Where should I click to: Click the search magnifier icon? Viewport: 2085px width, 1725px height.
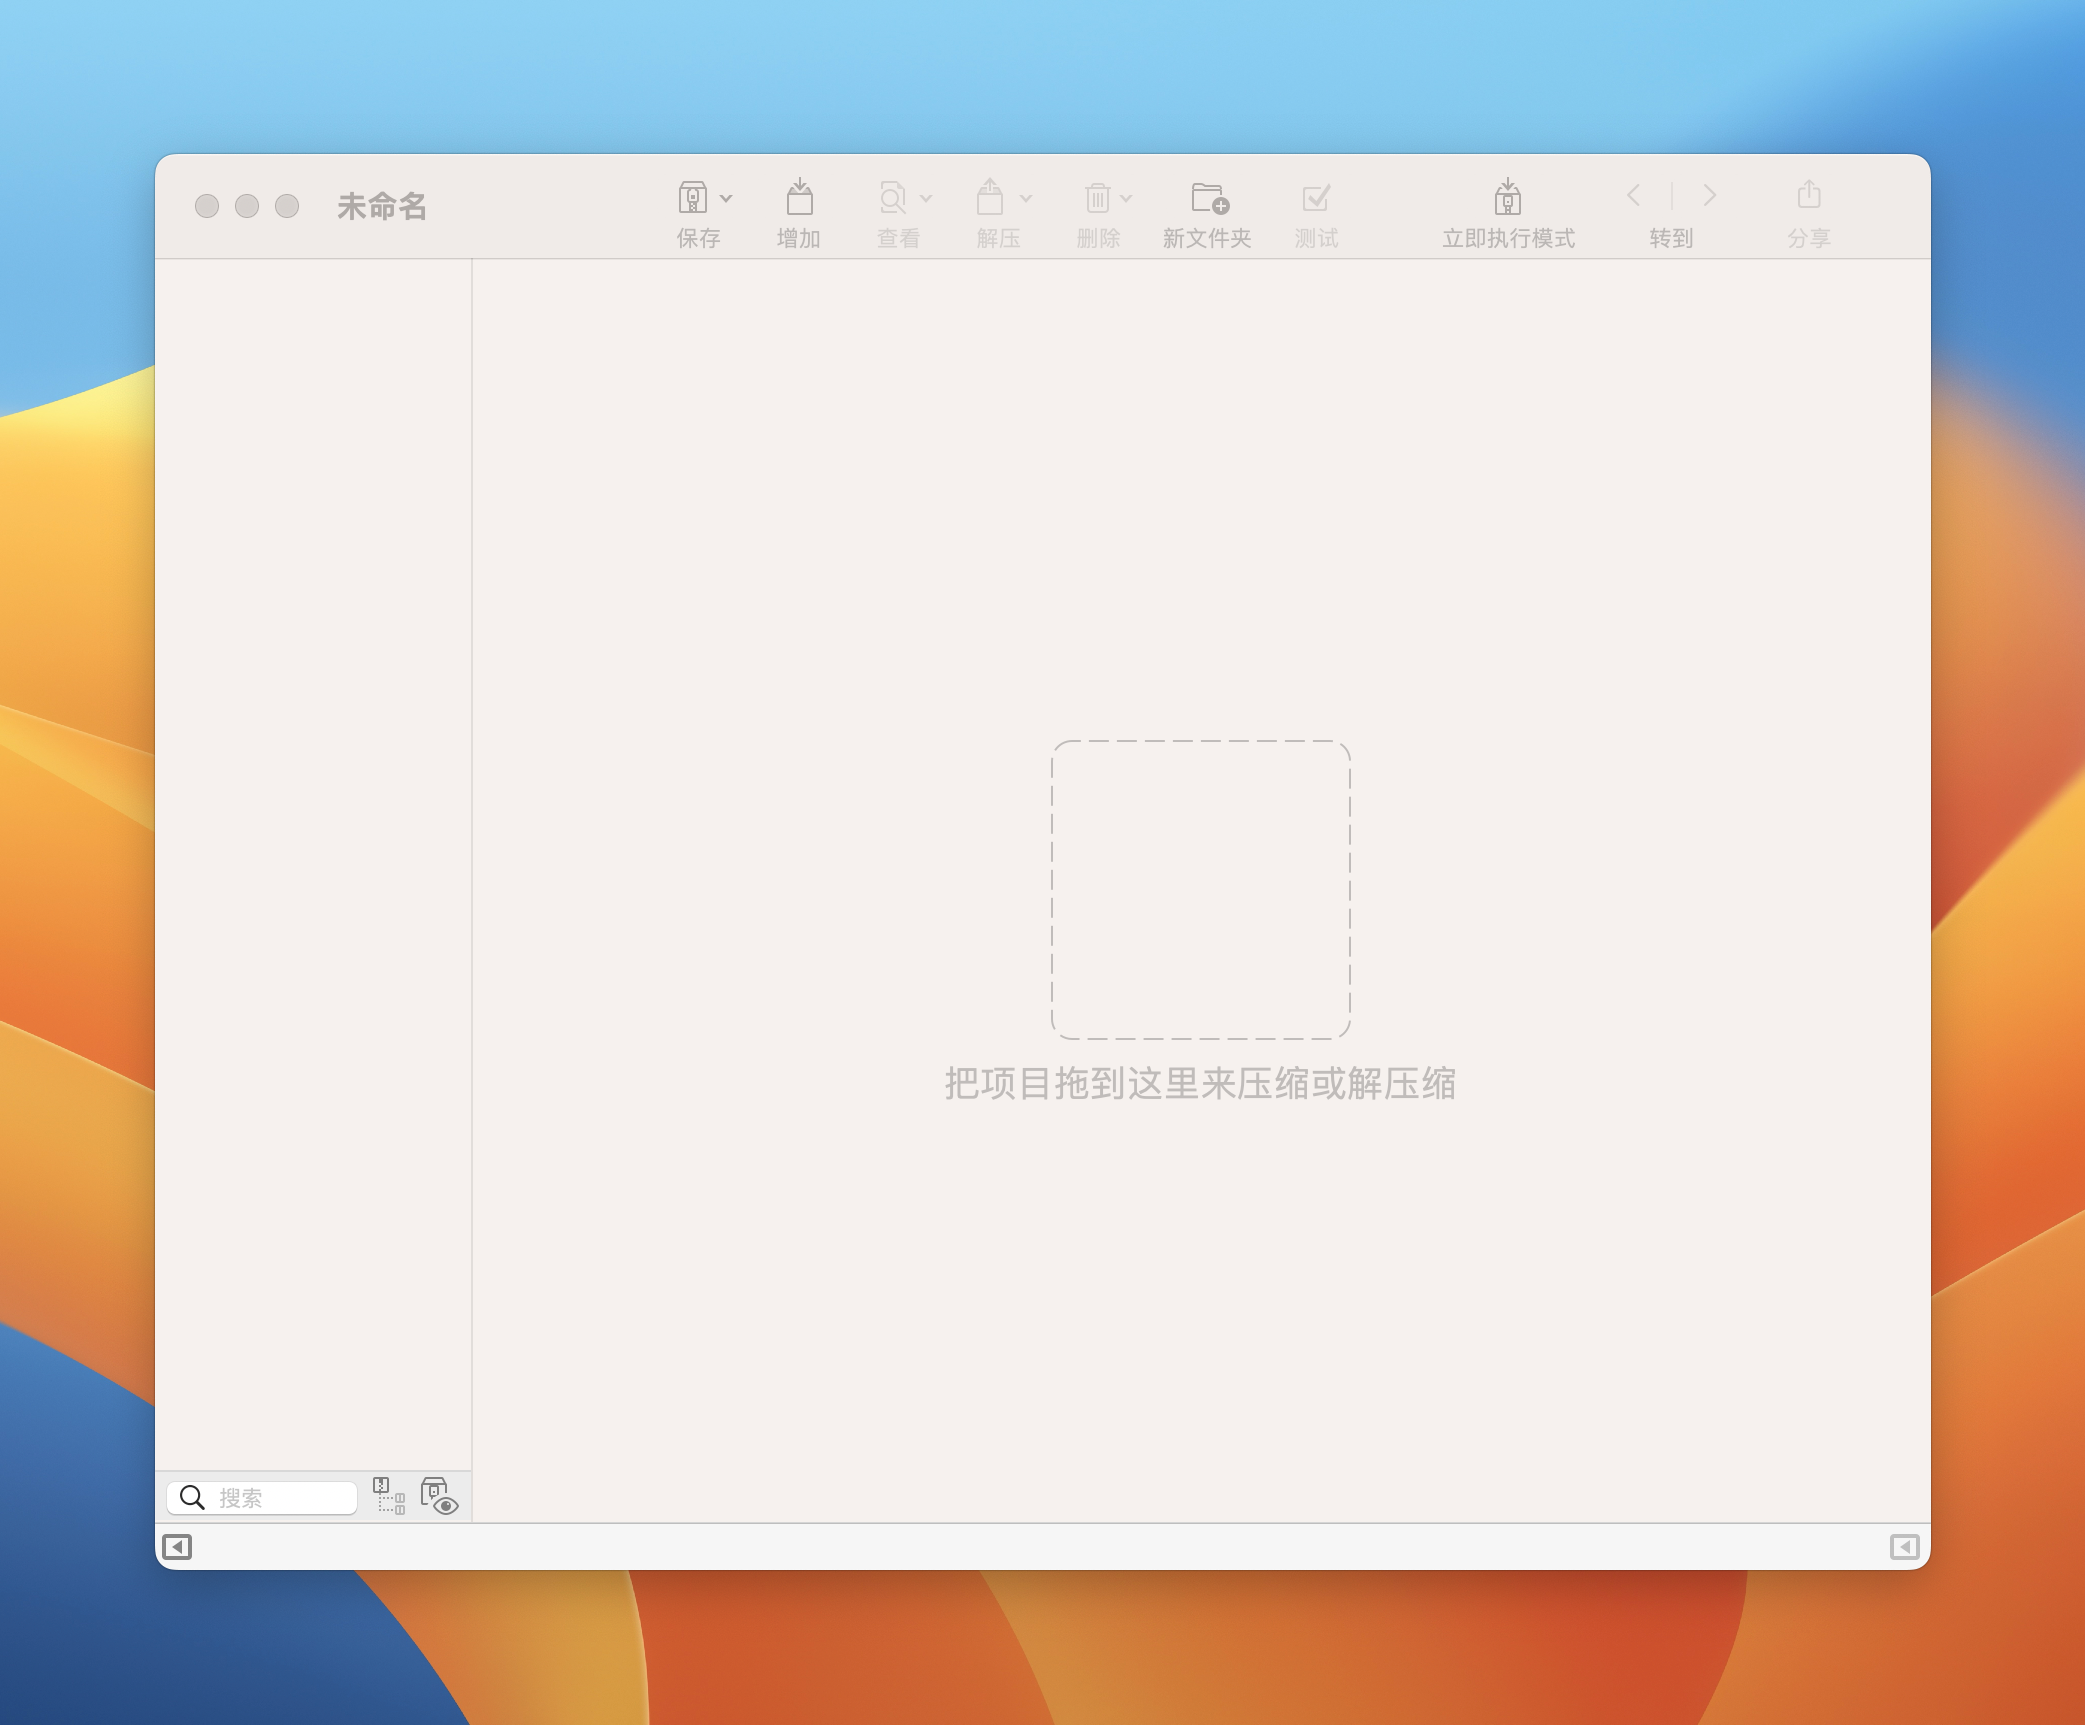click(x=192, y=1497)
